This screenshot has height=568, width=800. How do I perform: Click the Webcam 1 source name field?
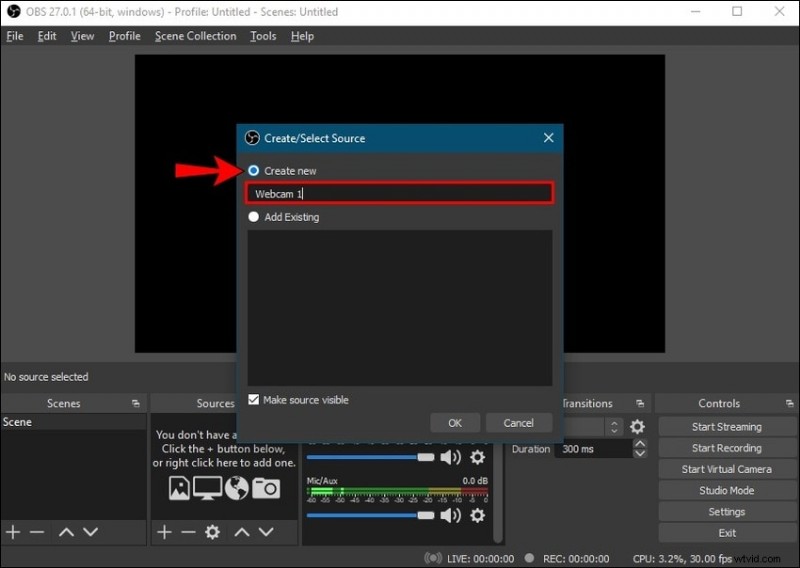pyautogui.click(x=400, y=193)
